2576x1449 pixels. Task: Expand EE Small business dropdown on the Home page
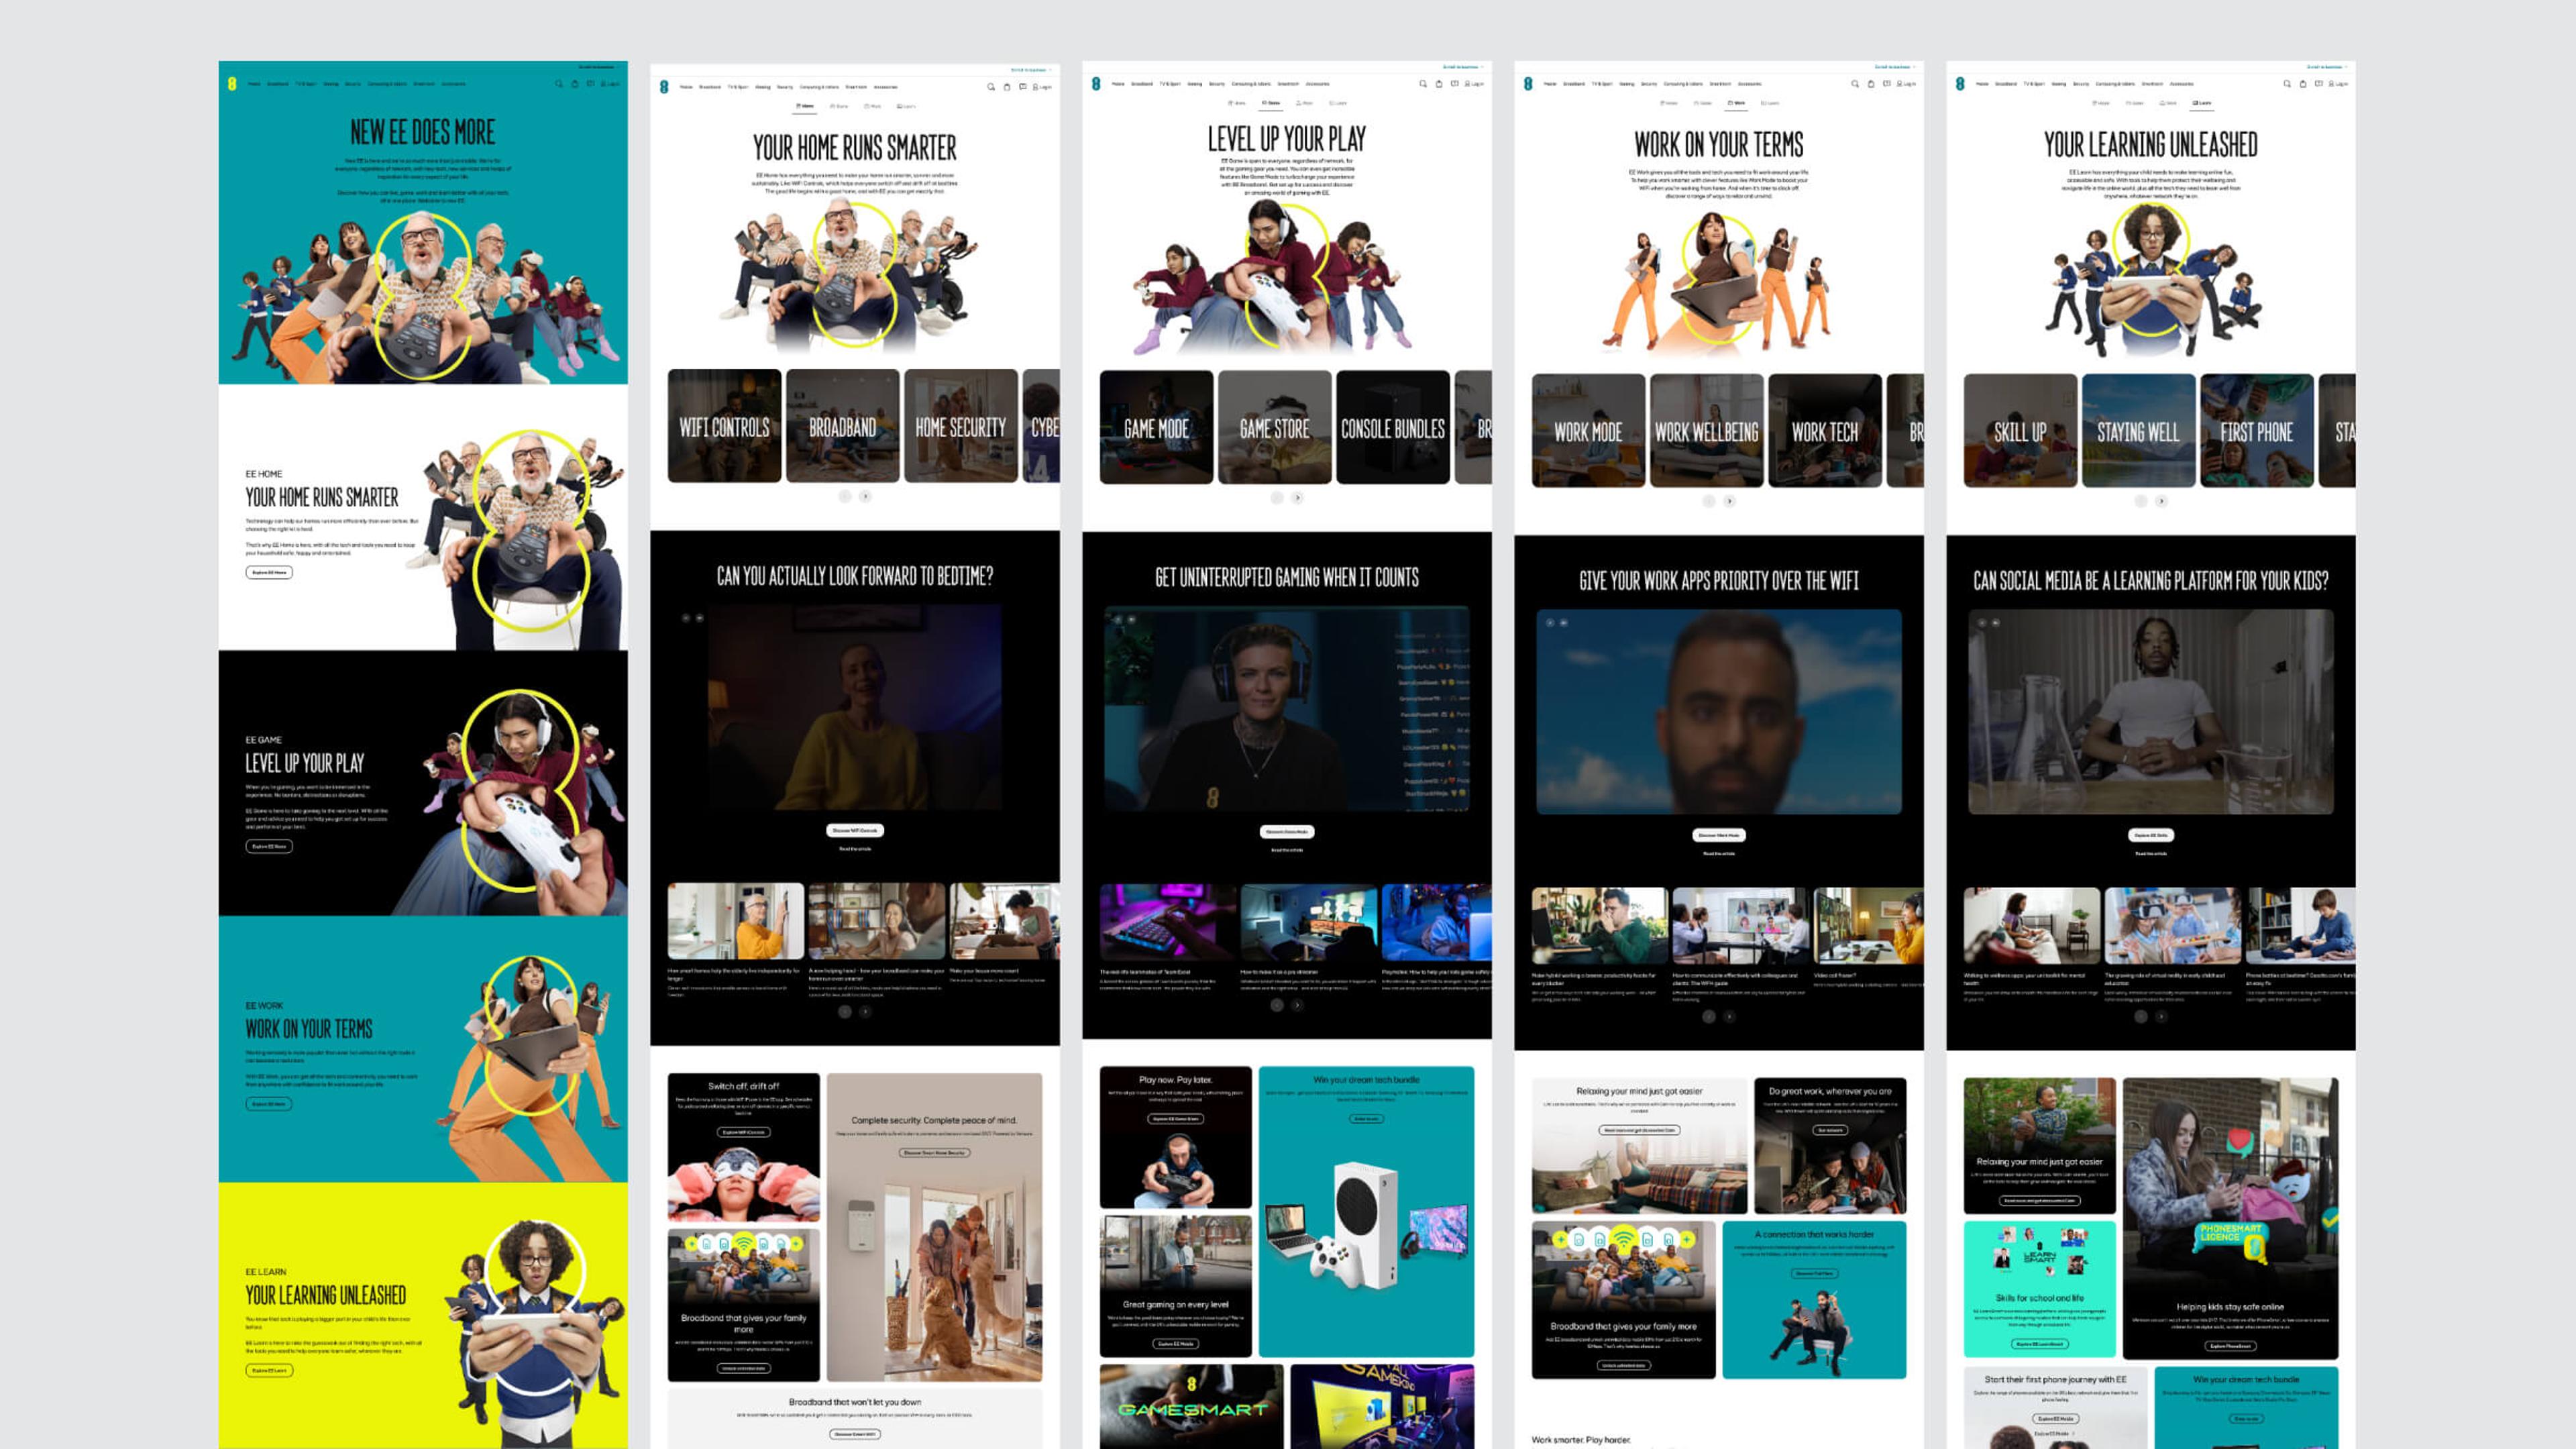click(1030, 70)
